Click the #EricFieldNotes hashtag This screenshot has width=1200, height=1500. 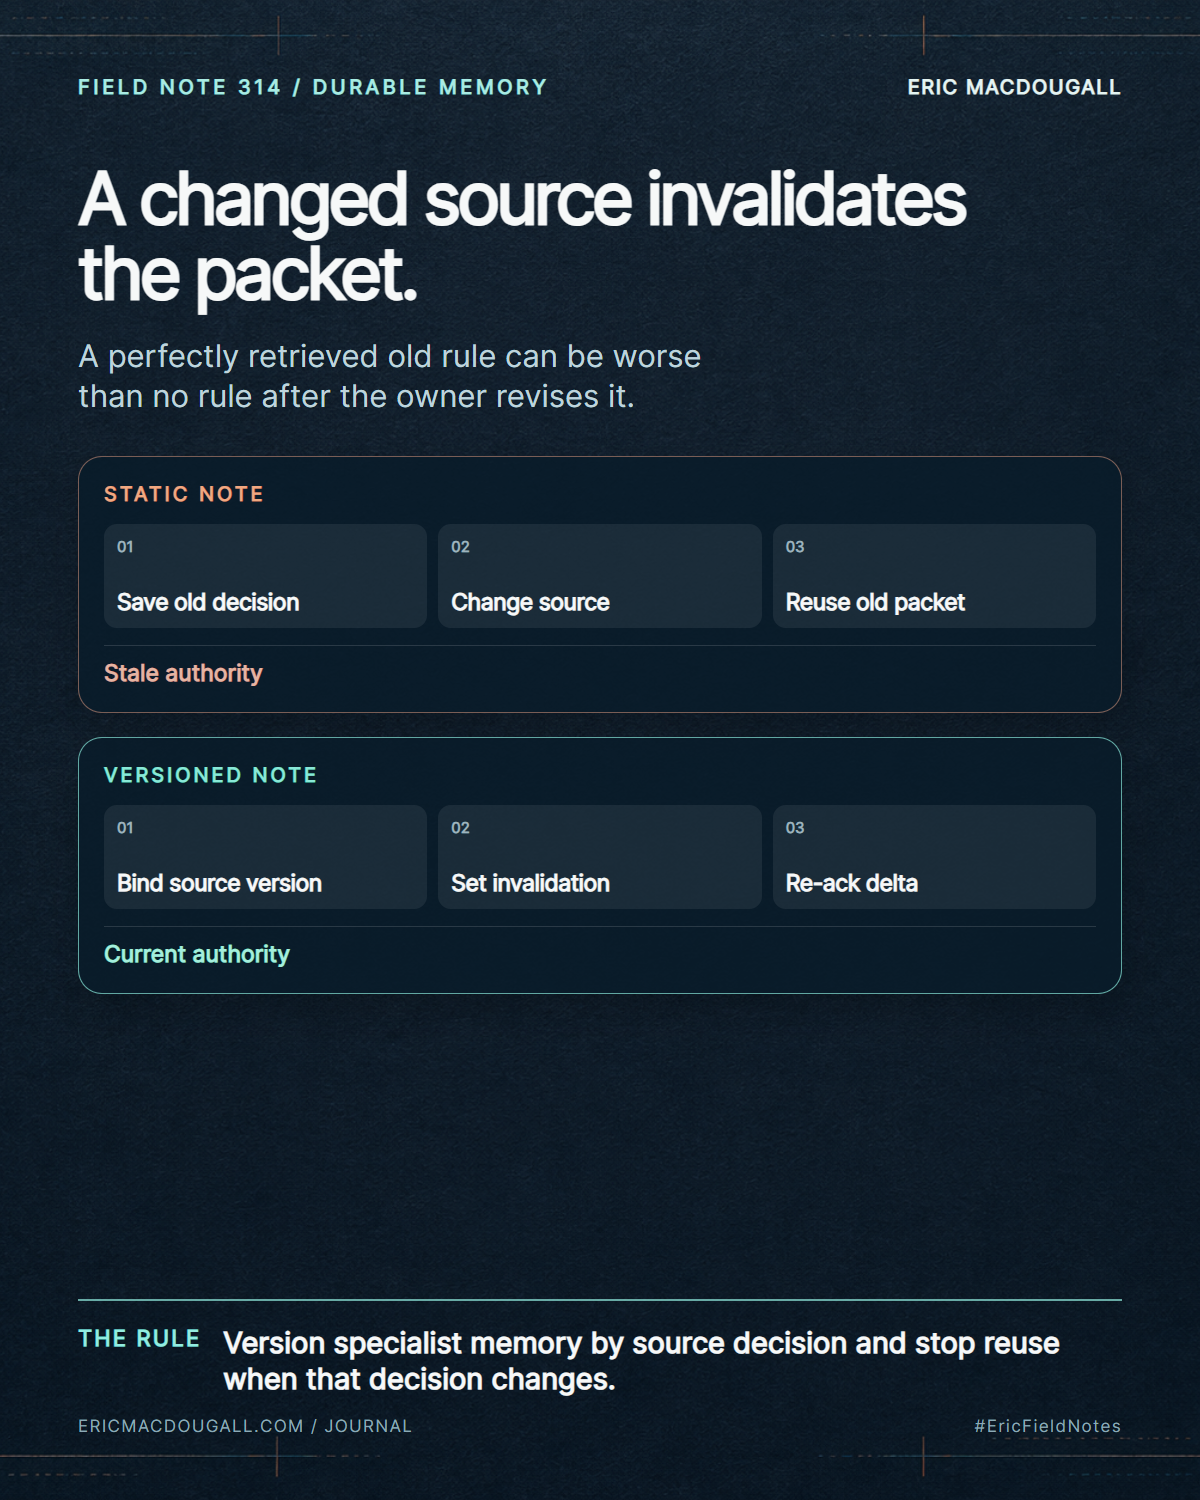point(1048,1426)
